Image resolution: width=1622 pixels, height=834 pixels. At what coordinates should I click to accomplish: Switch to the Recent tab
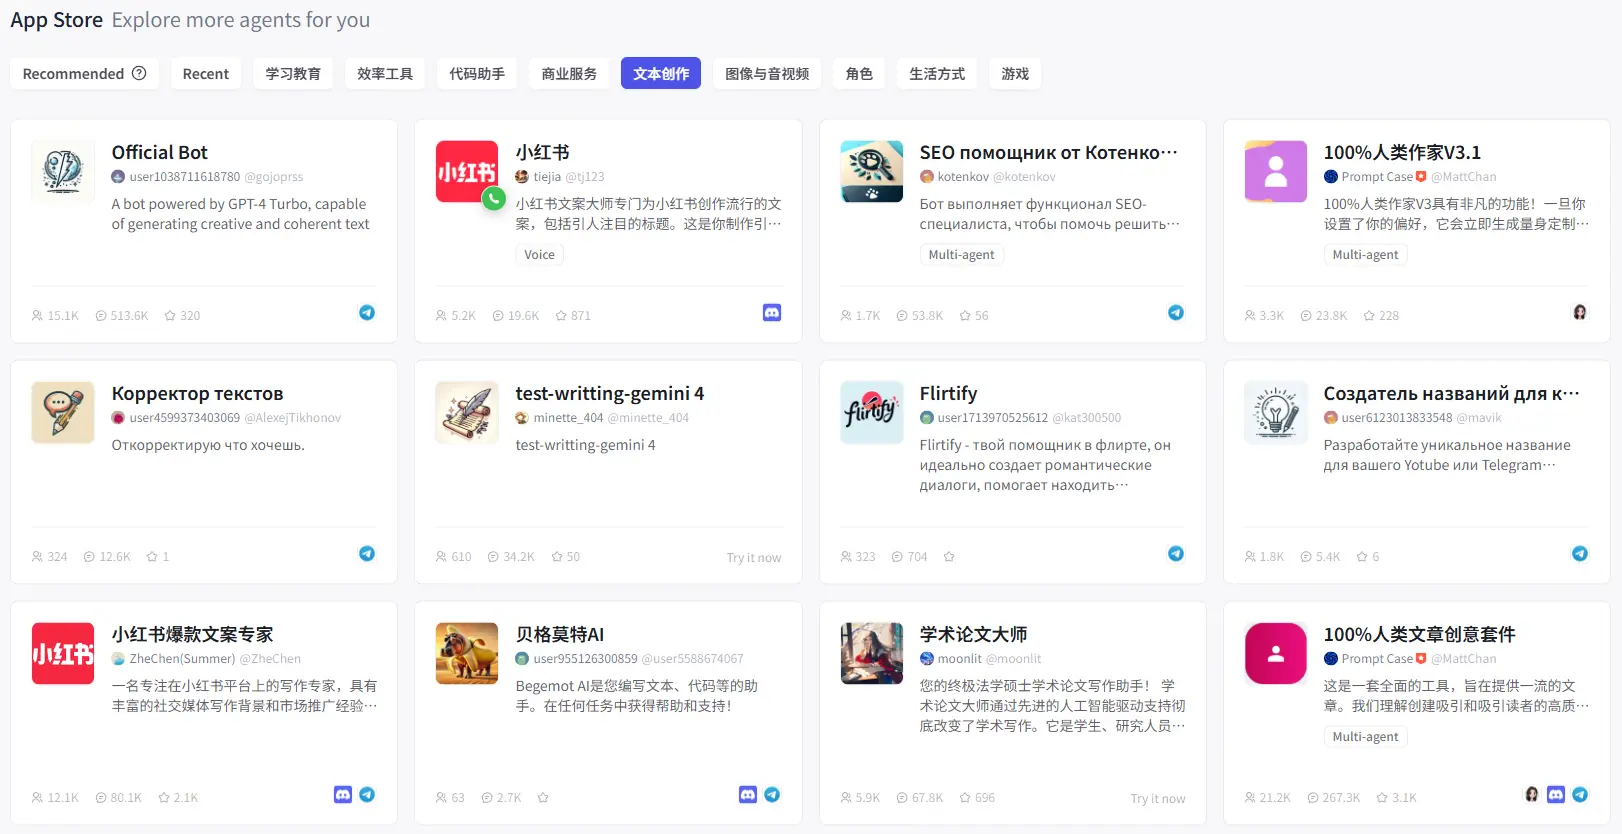pos(206,74)
